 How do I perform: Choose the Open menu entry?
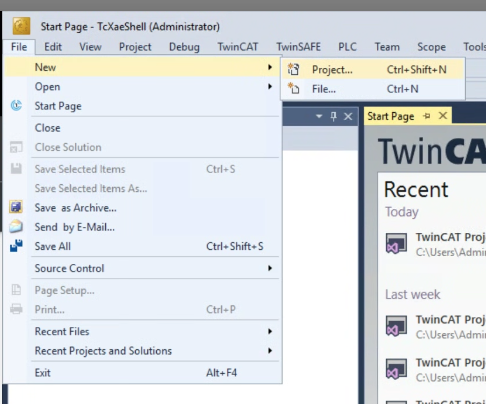pyautogui.click(x=143, y=87)
